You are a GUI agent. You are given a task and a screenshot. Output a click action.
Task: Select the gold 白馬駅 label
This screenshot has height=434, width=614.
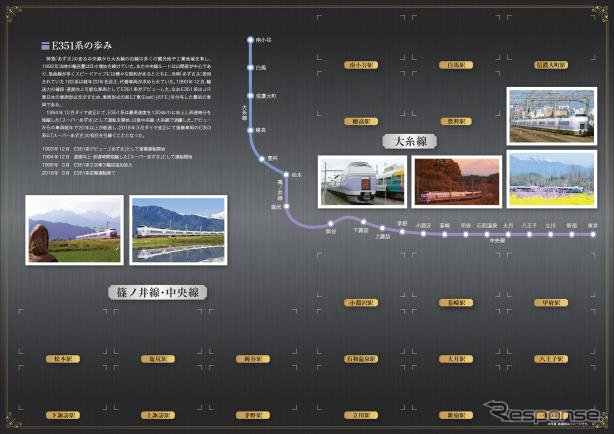coord(456,65)
